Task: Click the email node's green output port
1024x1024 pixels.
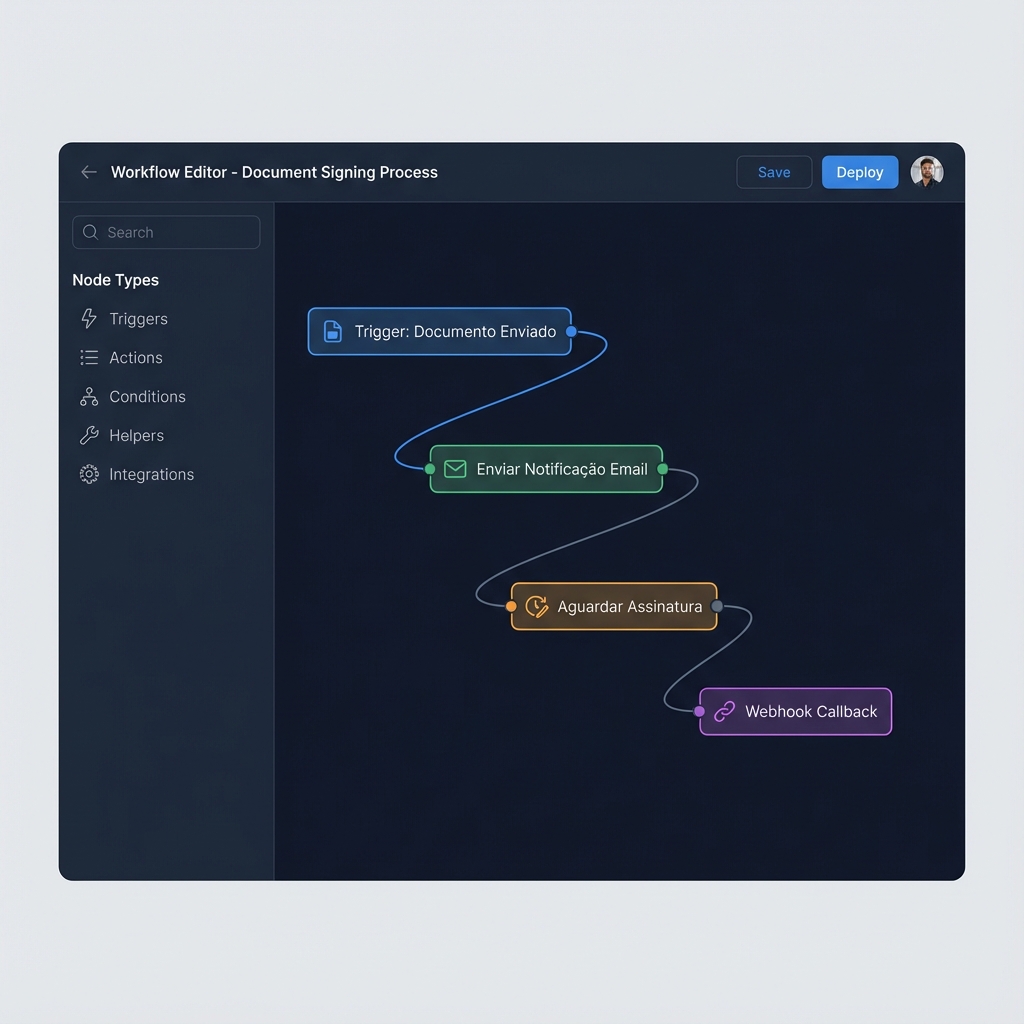Action: click(x=662, y=469)
